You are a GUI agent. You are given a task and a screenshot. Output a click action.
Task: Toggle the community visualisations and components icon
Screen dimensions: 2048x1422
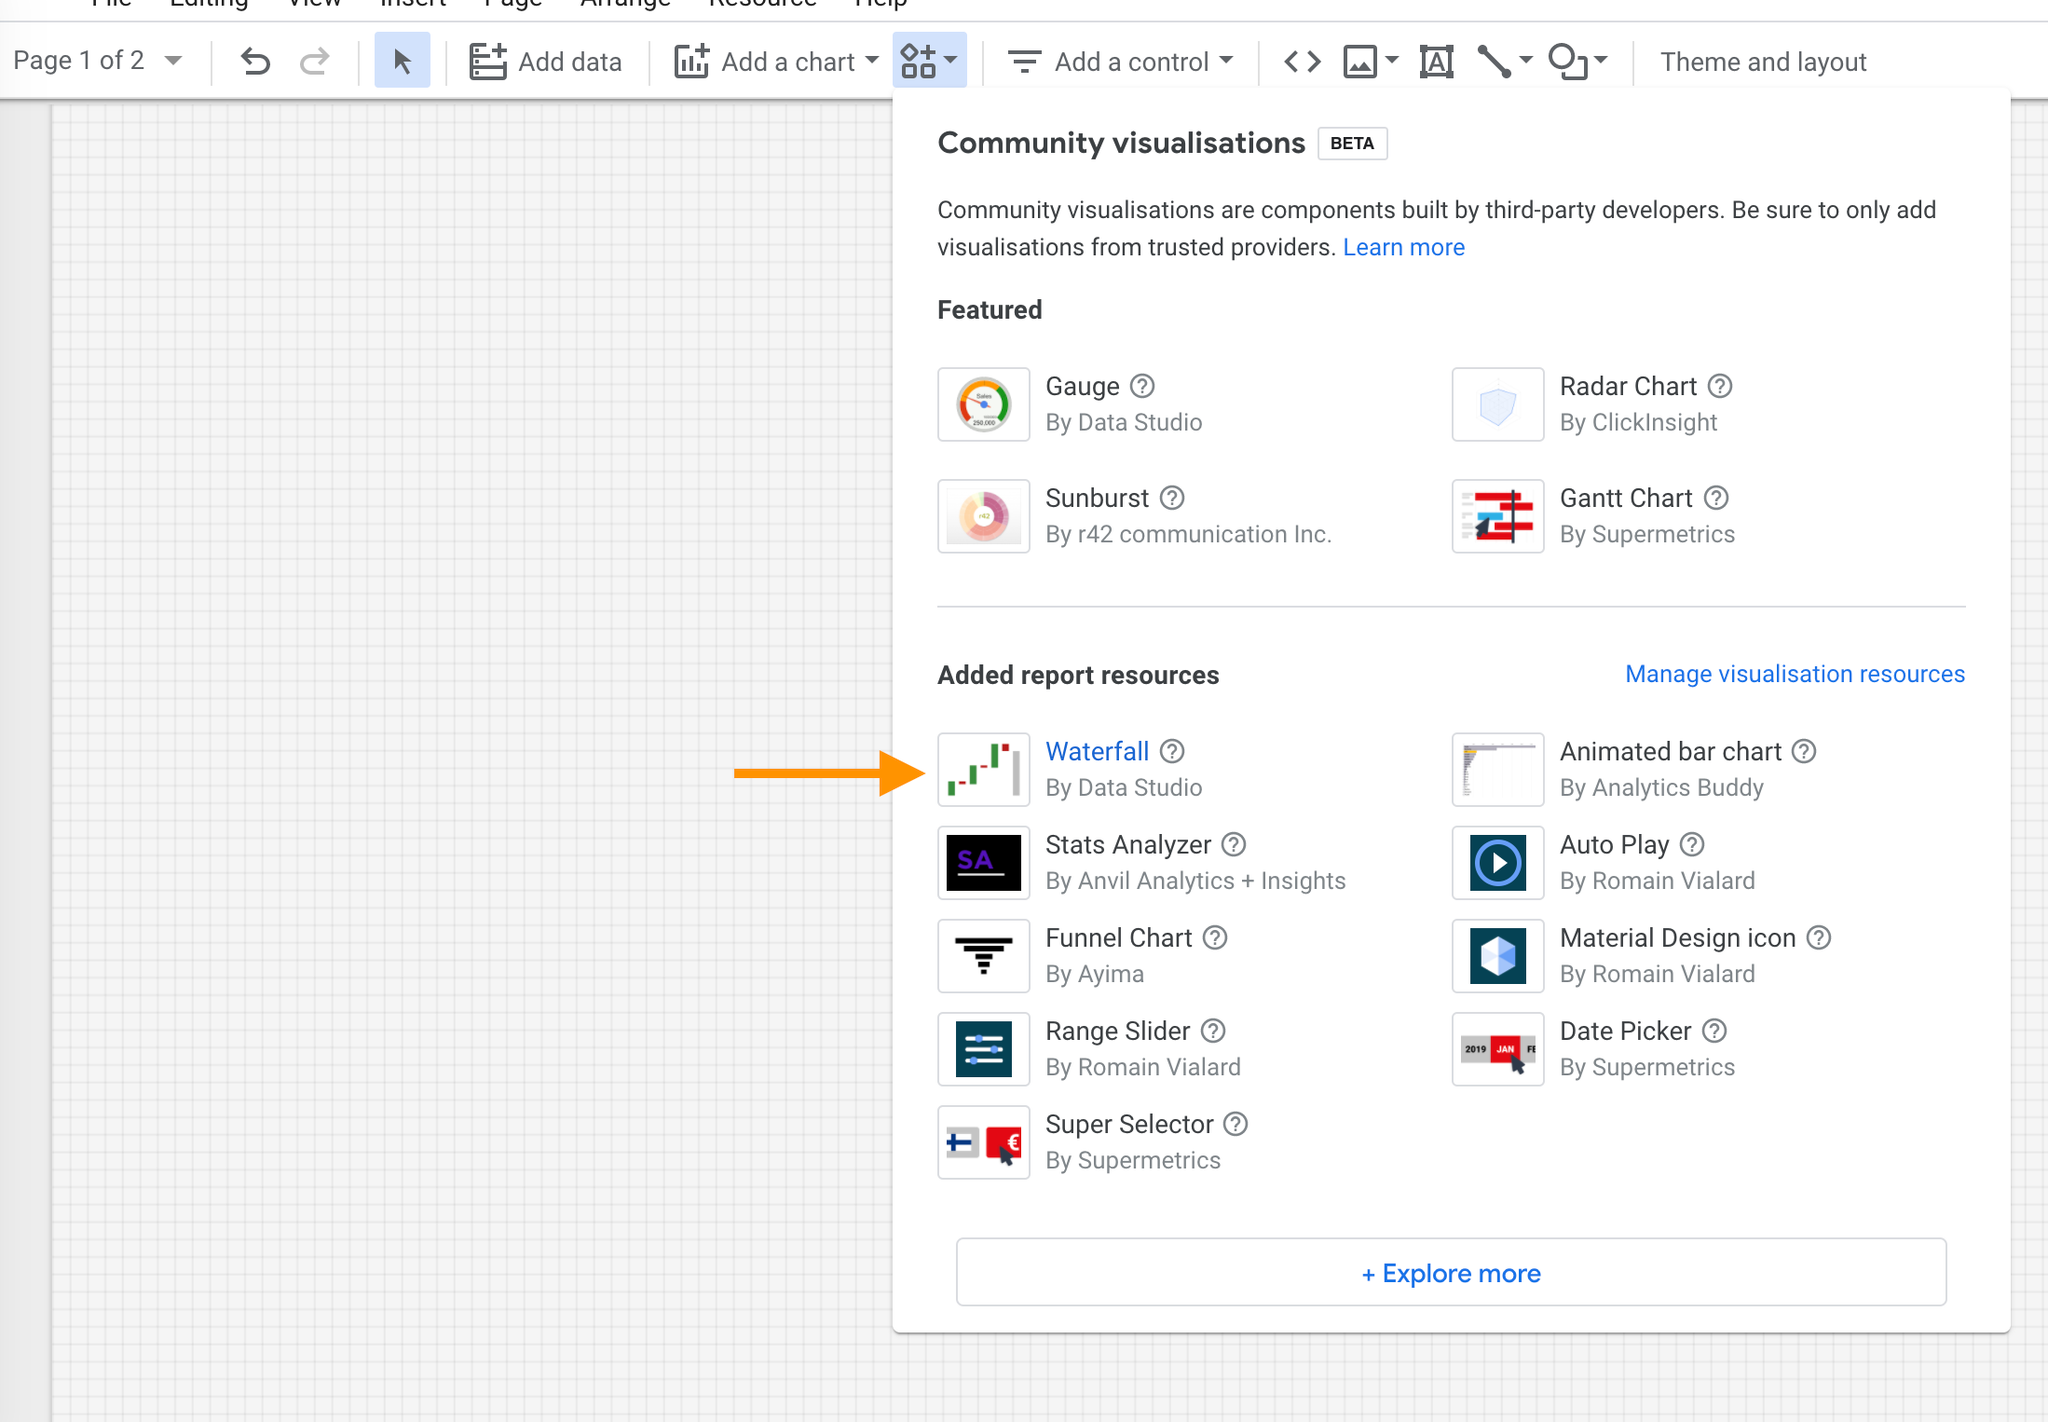click(x=929, y=61)
